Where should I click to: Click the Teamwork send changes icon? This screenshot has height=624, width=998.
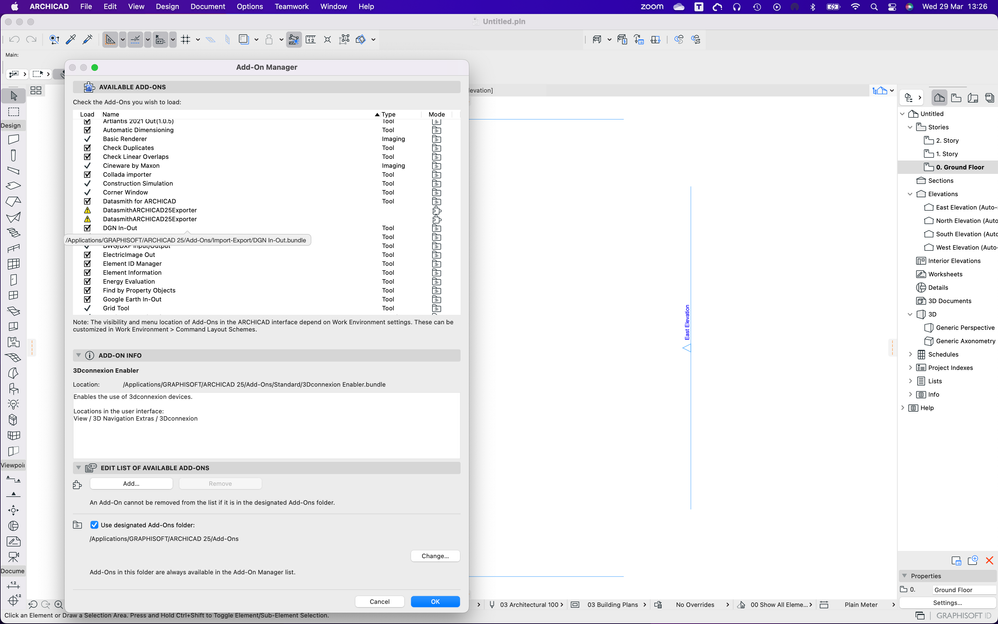(678, 39)
